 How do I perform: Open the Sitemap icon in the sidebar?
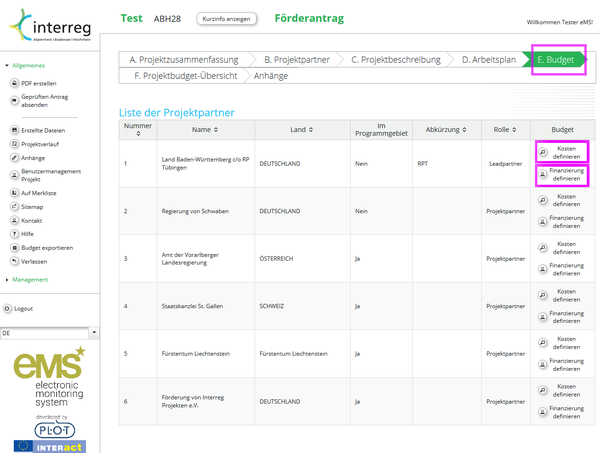tap(12, 205)
